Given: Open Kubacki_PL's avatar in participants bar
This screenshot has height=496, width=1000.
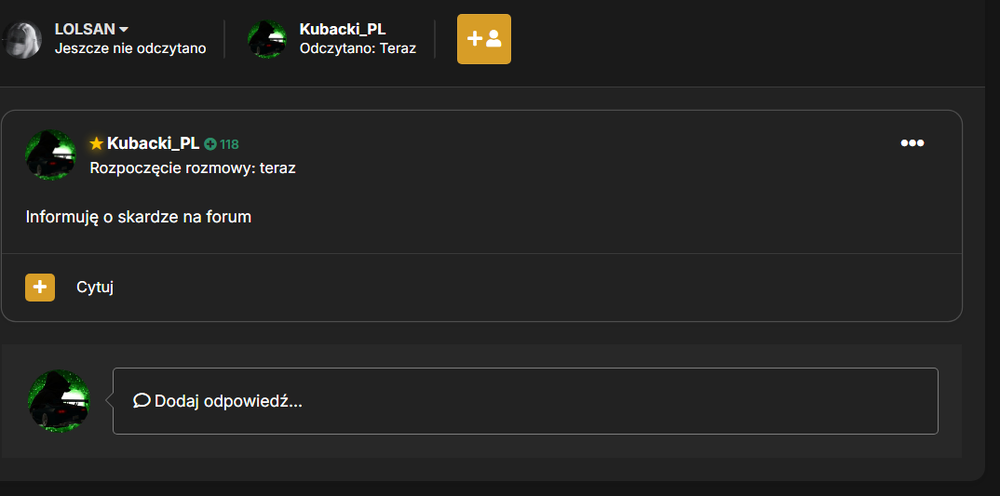Looking at the screenshot, I should [267, 40].
